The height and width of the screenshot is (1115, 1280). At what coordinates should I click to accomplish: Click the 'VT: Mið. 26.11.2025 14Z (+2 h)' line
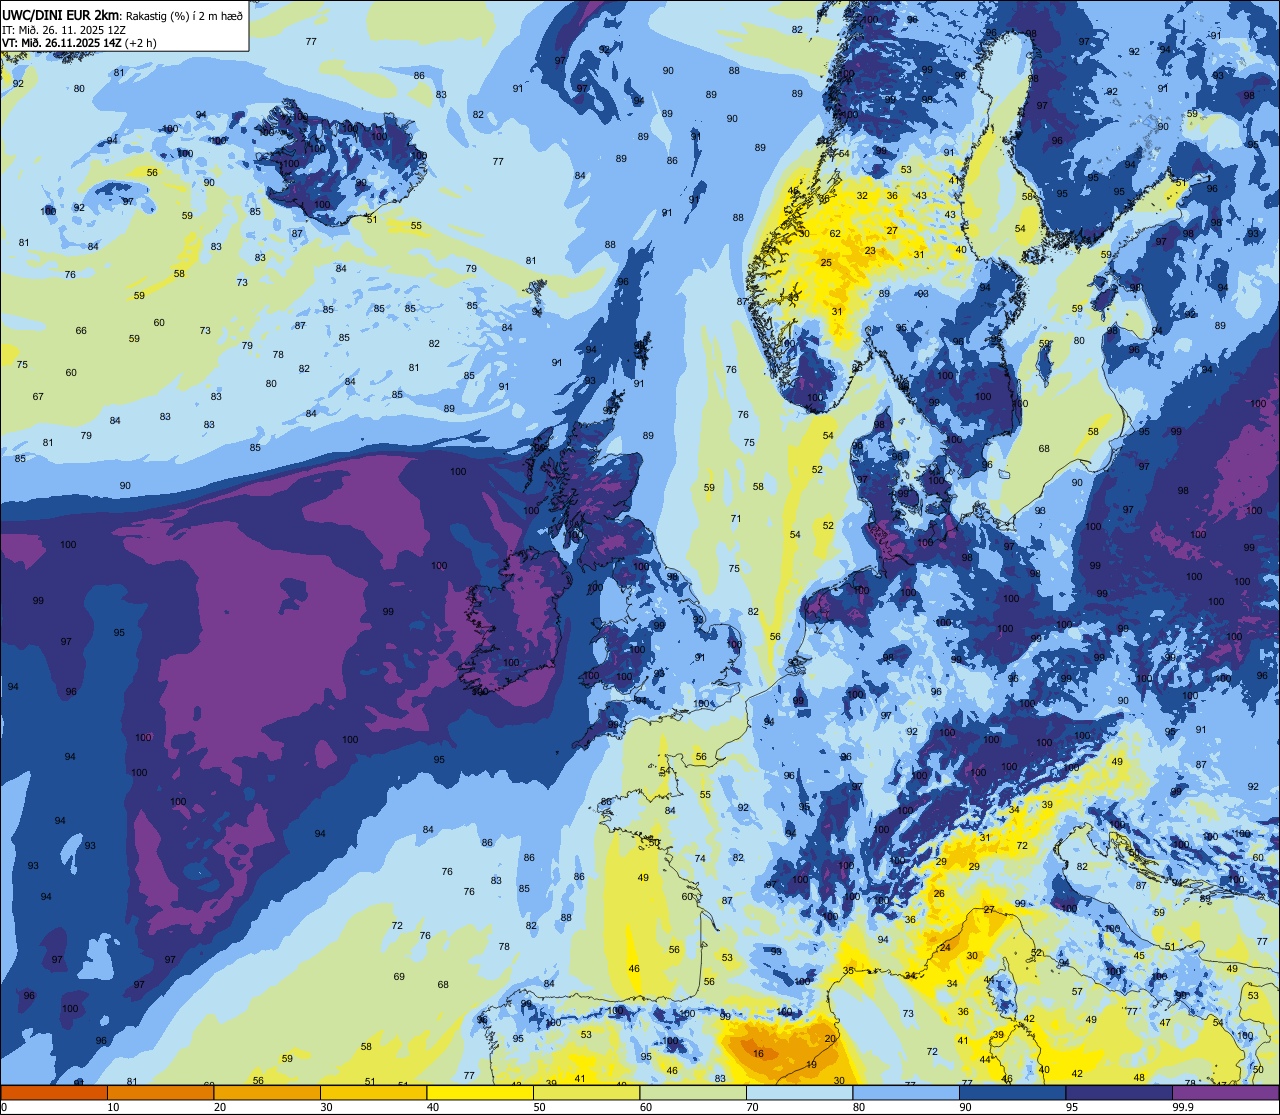click(x=79, y=43)
